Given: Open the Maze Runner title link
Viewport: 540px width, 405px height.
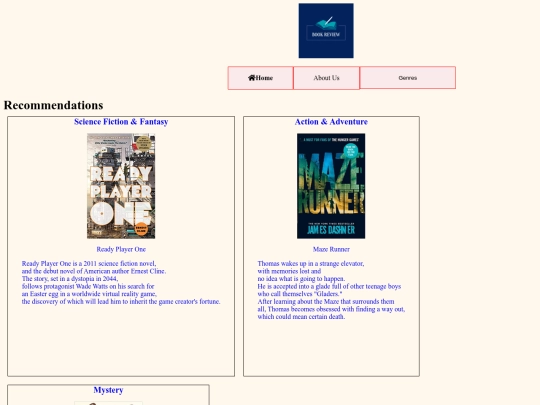Looking at the screenshot, I should [x=331, y=249].
